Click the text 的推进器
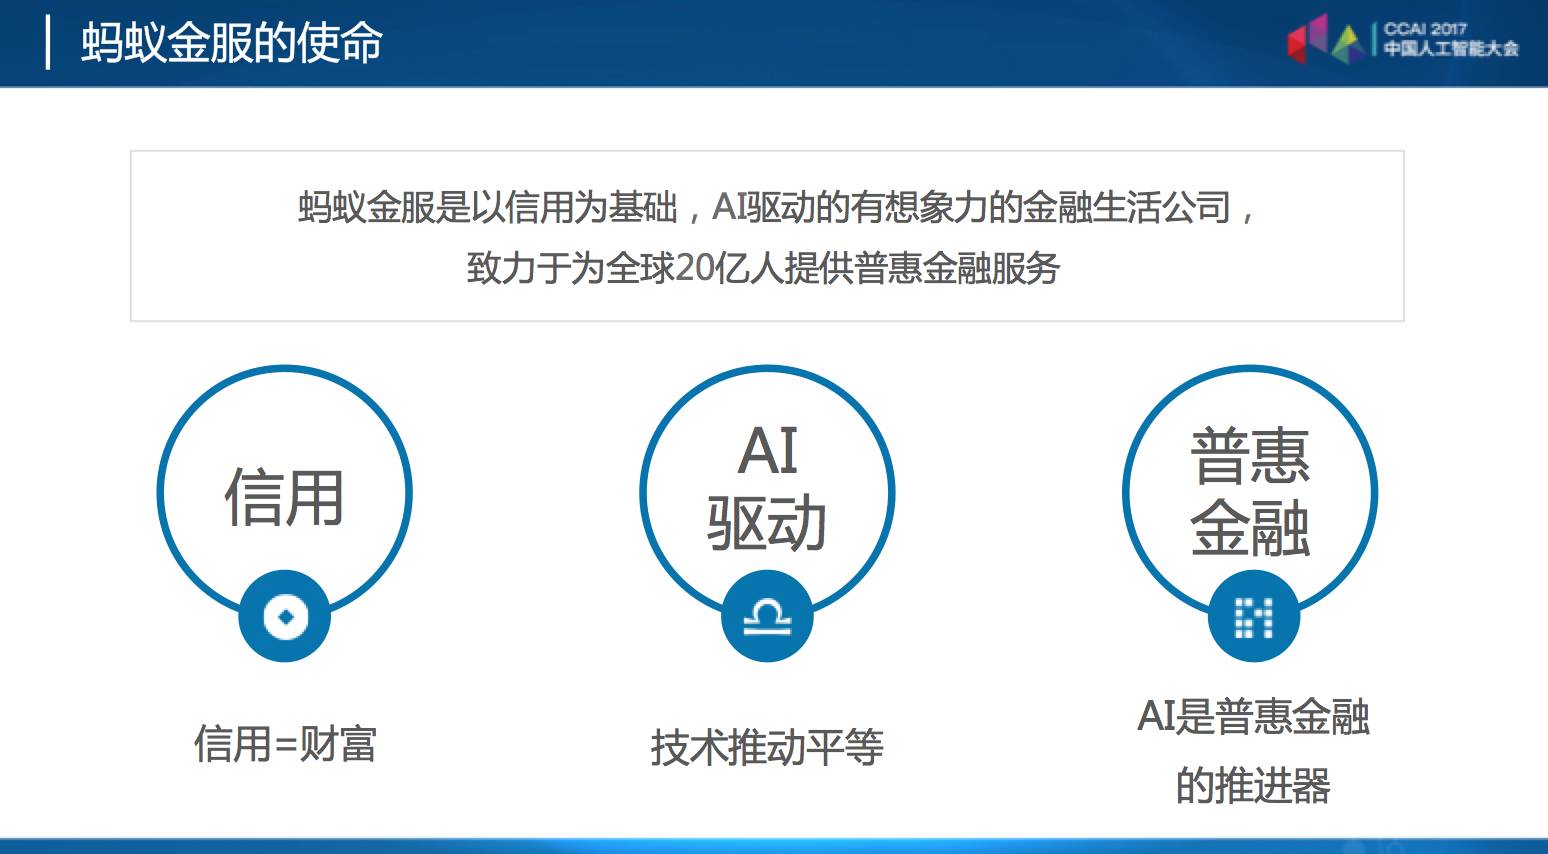Screen dimensions: 1548x854 1253,785
